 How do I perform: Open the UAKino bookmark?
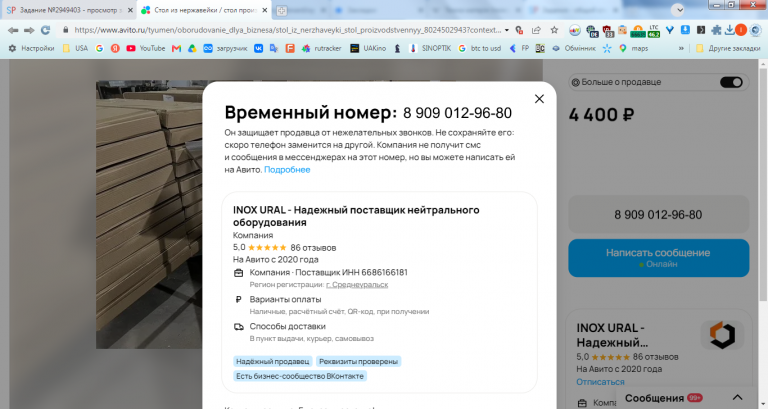click(368, 48)
